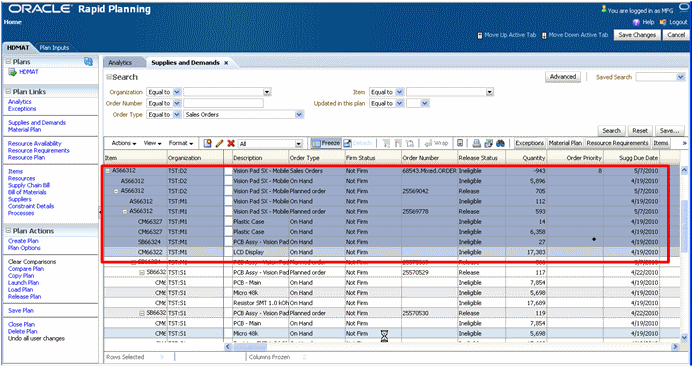Open the Actions menu

[x=124, y=143]
